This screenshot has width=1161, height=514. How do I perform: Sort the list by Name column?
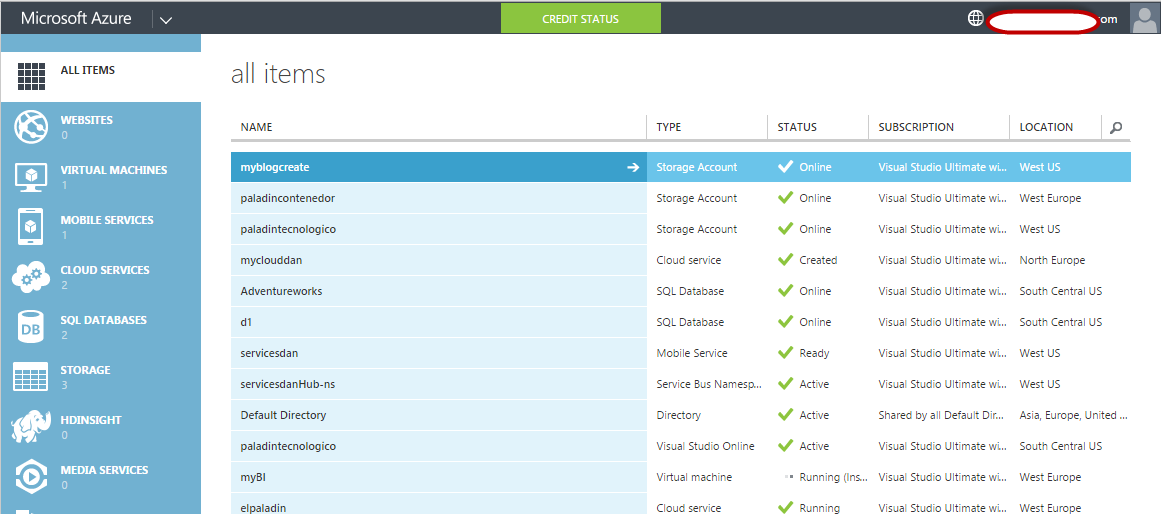tap(257, 127)
